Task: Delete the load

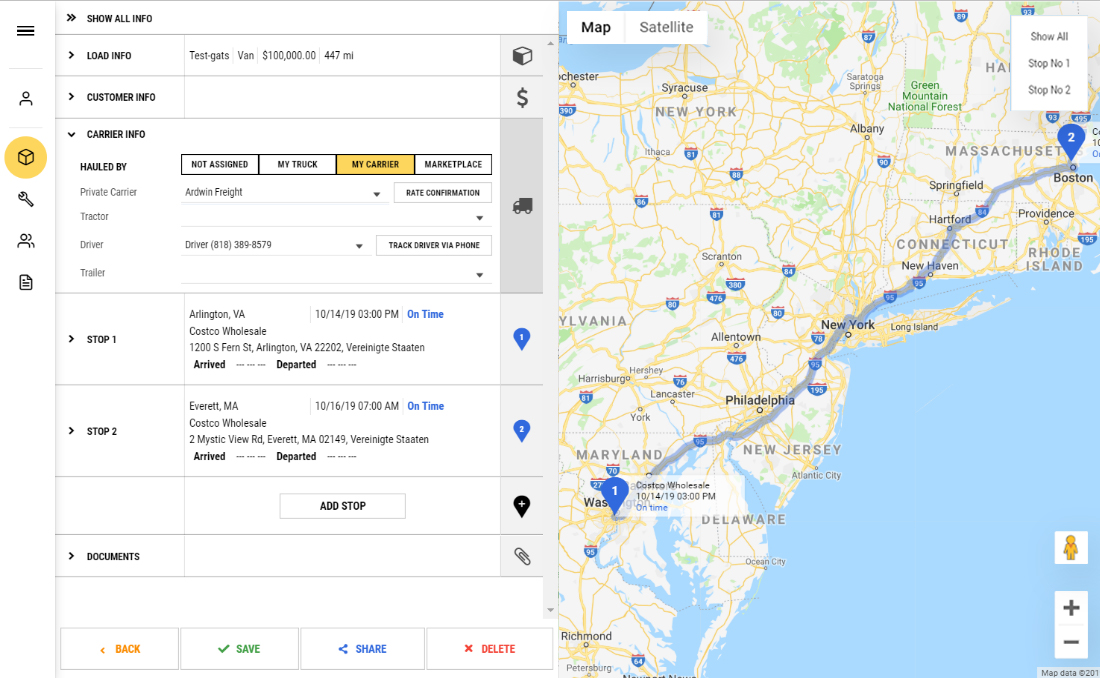Action: pos(490,649)
